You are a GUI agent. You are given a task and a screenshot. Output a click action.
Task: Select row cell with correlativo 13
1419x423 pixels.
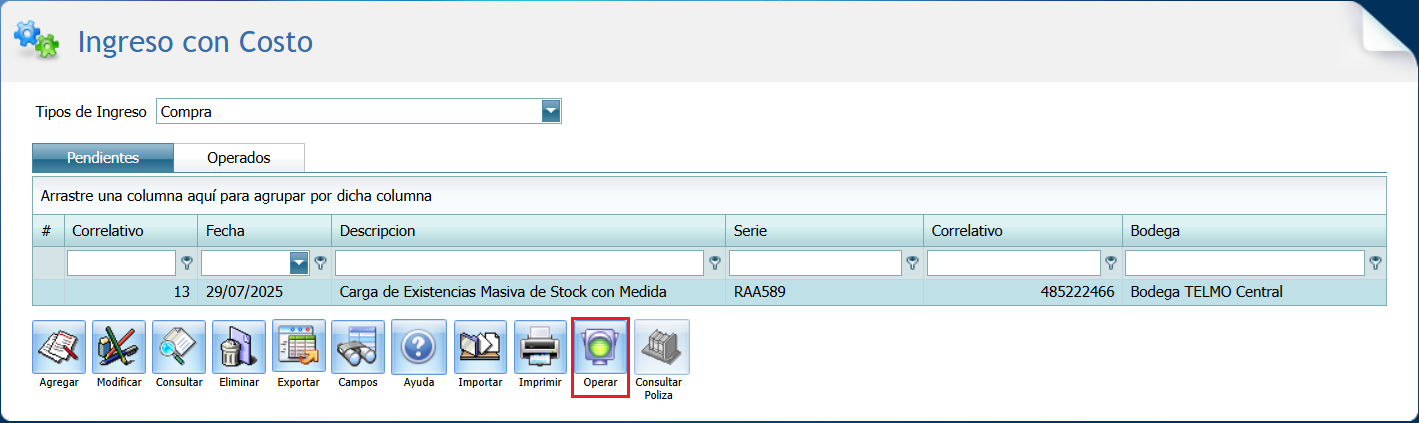(x=131, y=292)
